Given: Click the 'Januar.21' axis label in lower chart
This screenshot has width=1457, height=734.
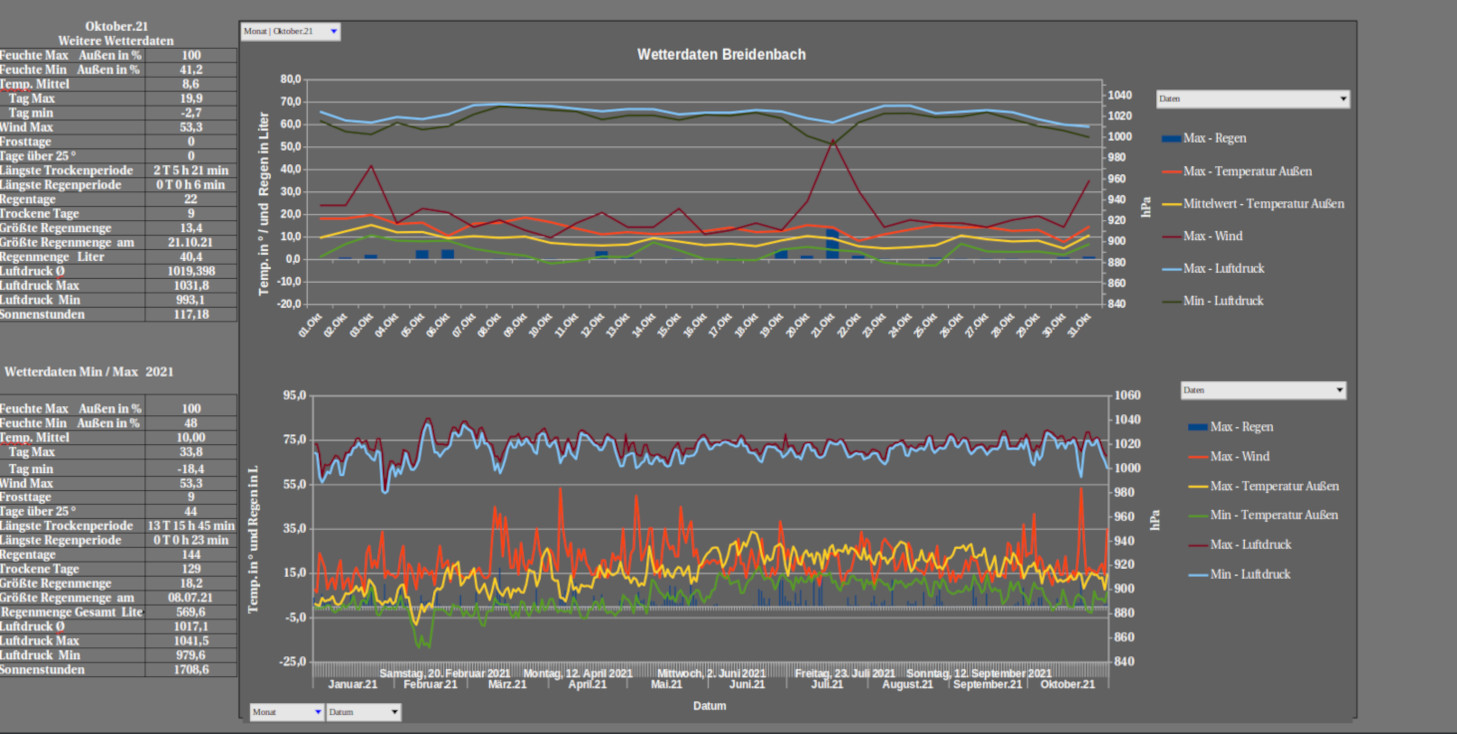Looking at the screenshot, I should 353,684.
